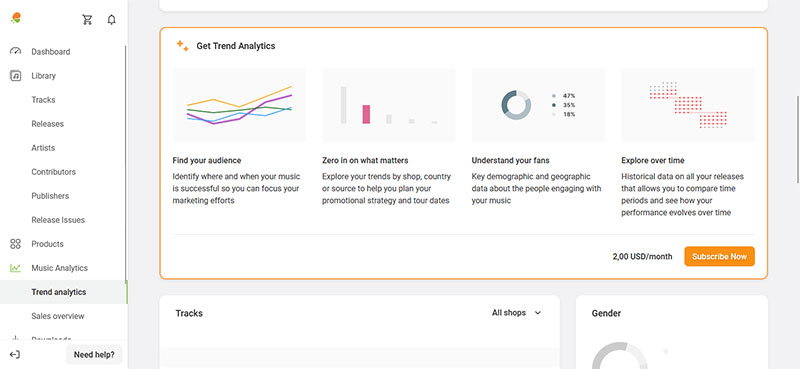Go to Tracks under Library

43,100
